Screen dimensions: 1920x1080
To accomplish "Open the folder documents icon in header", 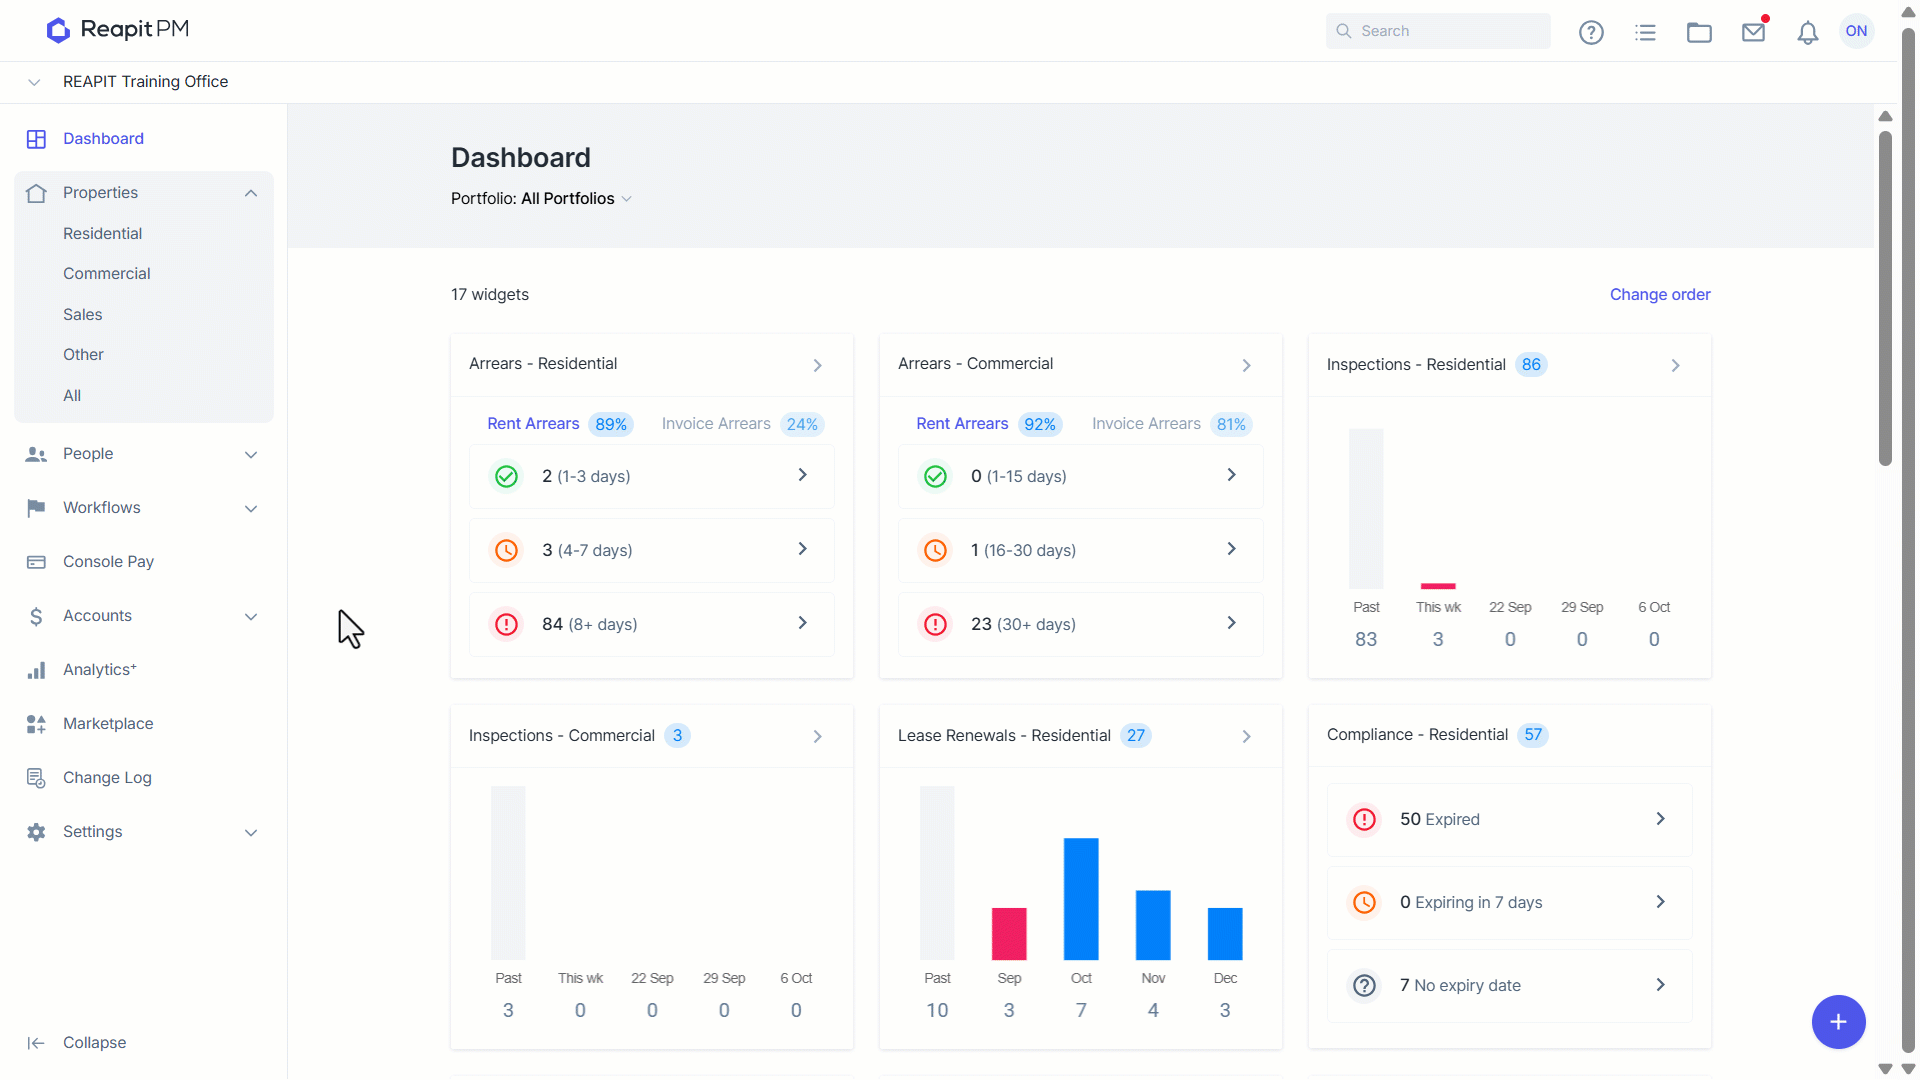I will point(1699,32).
